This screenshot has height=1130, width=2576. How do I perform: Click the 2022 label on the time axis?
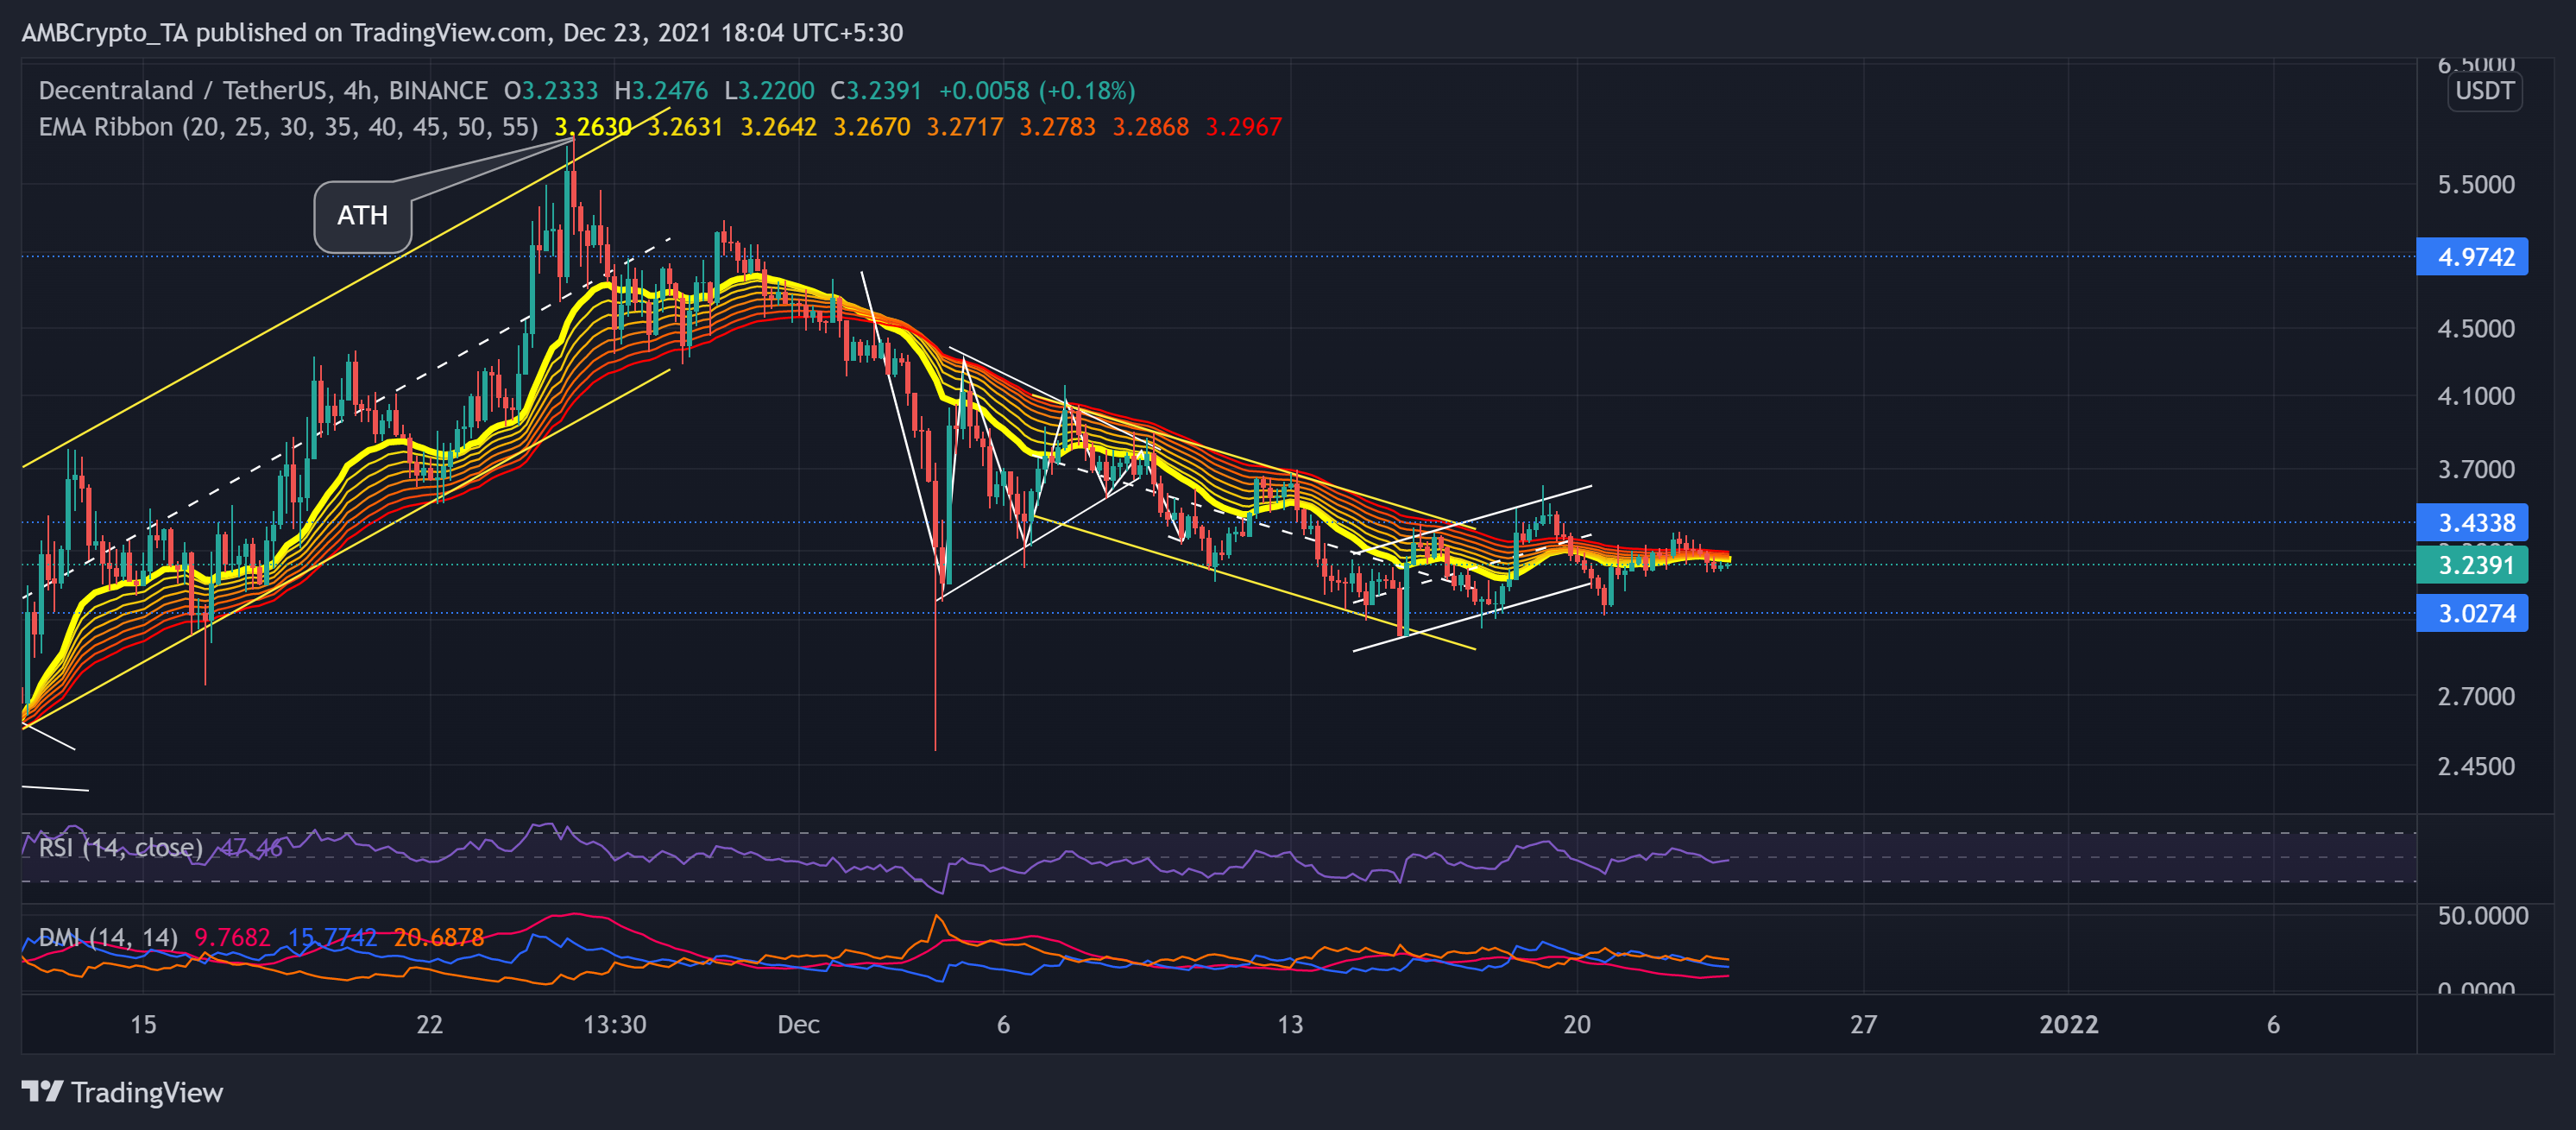pyautogui.click(x=2069, y=1025)
